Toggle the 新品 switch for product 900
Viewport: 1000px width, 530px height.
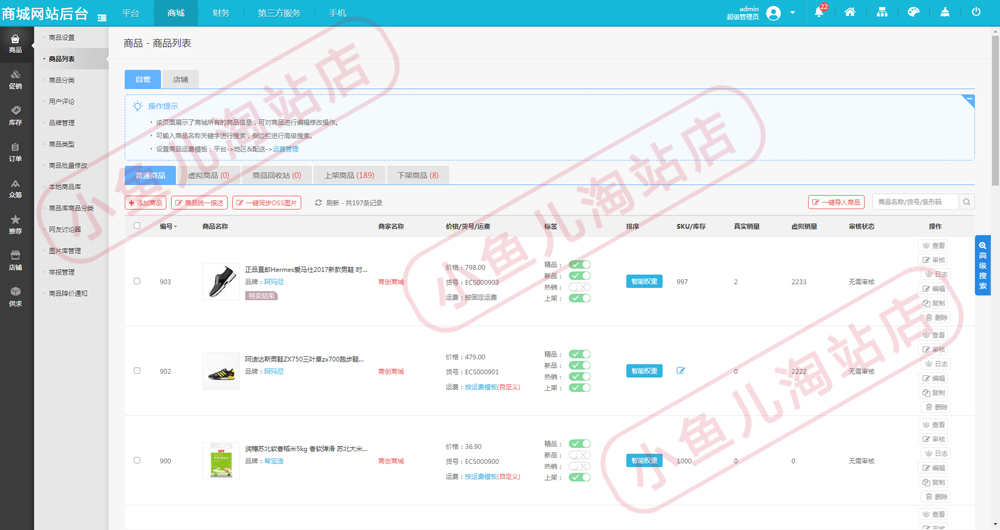point(580,455)
